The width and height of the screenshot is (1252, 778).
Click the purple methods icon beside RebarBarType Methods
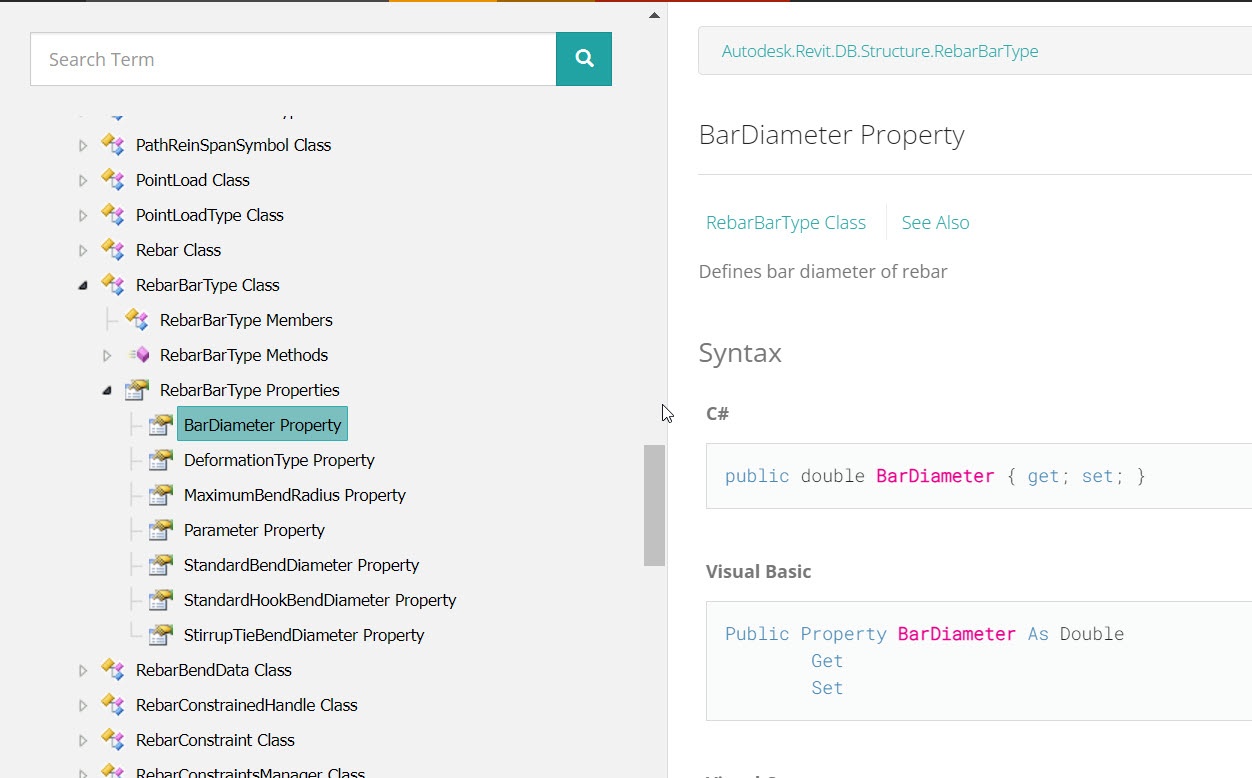tap(138, 355)
